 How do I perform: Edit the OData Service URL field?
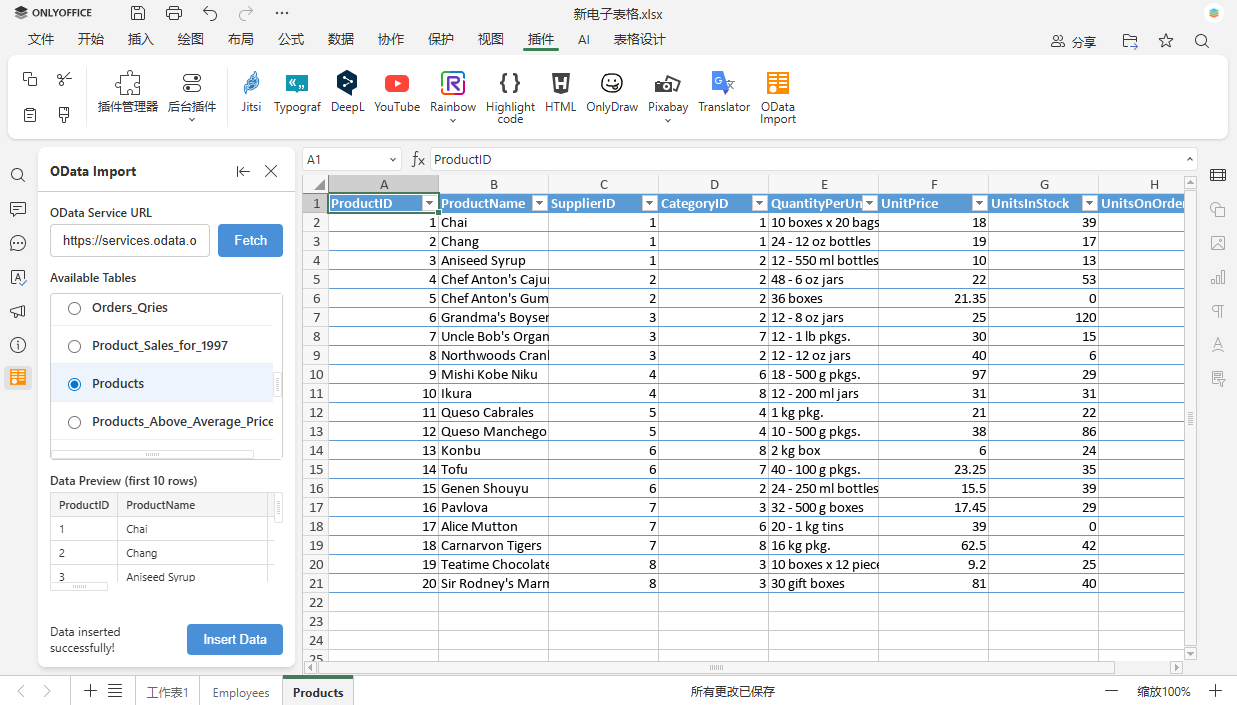[130, 240]
